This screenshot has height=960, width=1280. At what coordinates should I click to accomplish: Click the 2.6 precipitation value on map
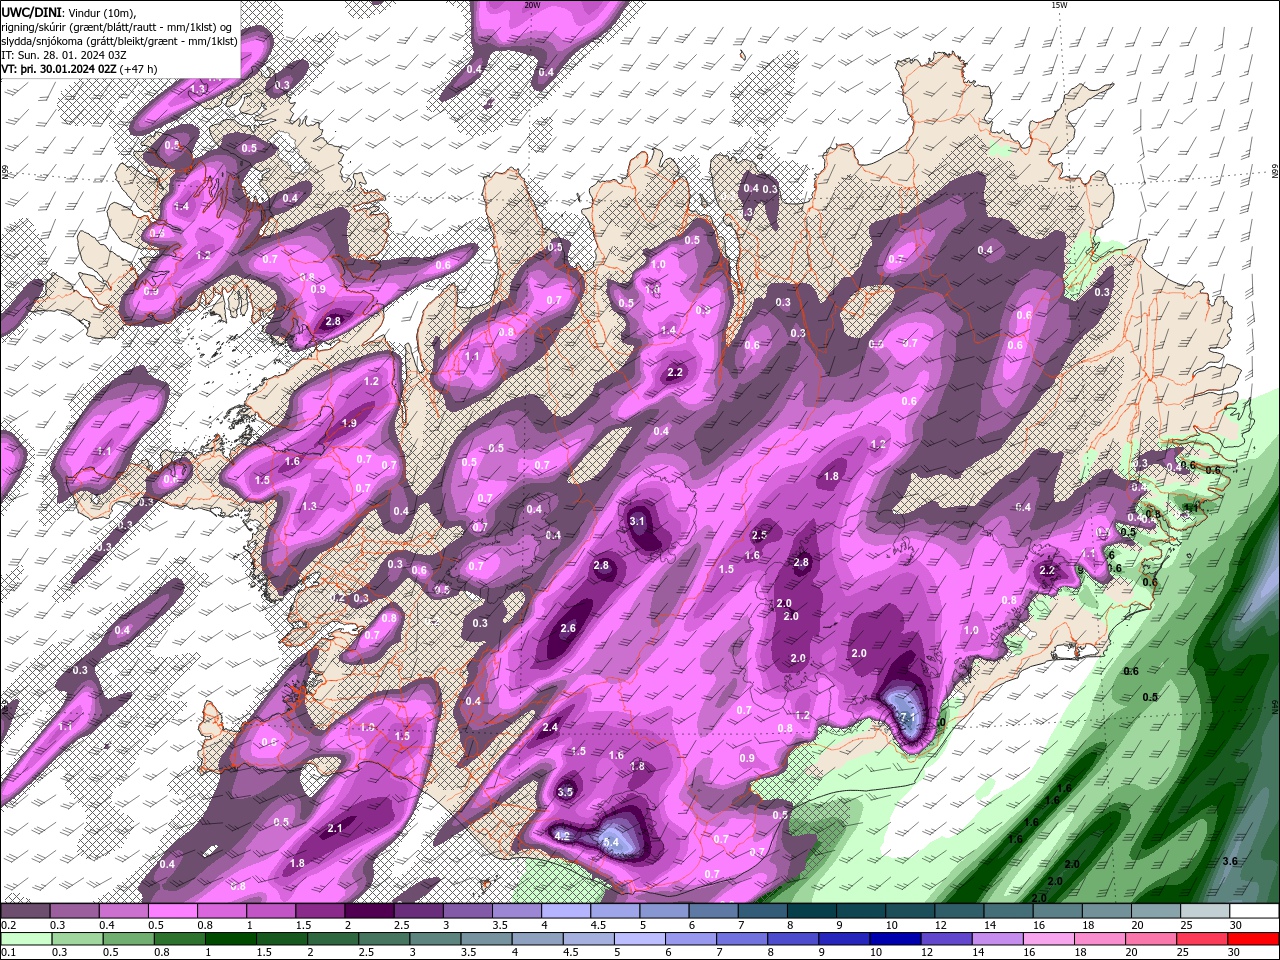pyautogui.click(x=568, y=628)
